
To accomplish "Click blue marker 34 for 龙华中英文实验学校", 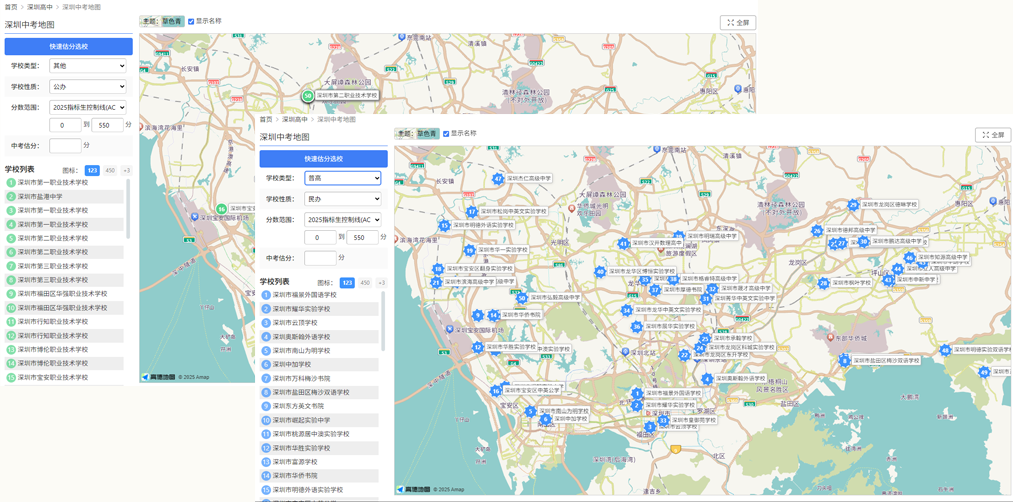I will click(x=626, y=310).
